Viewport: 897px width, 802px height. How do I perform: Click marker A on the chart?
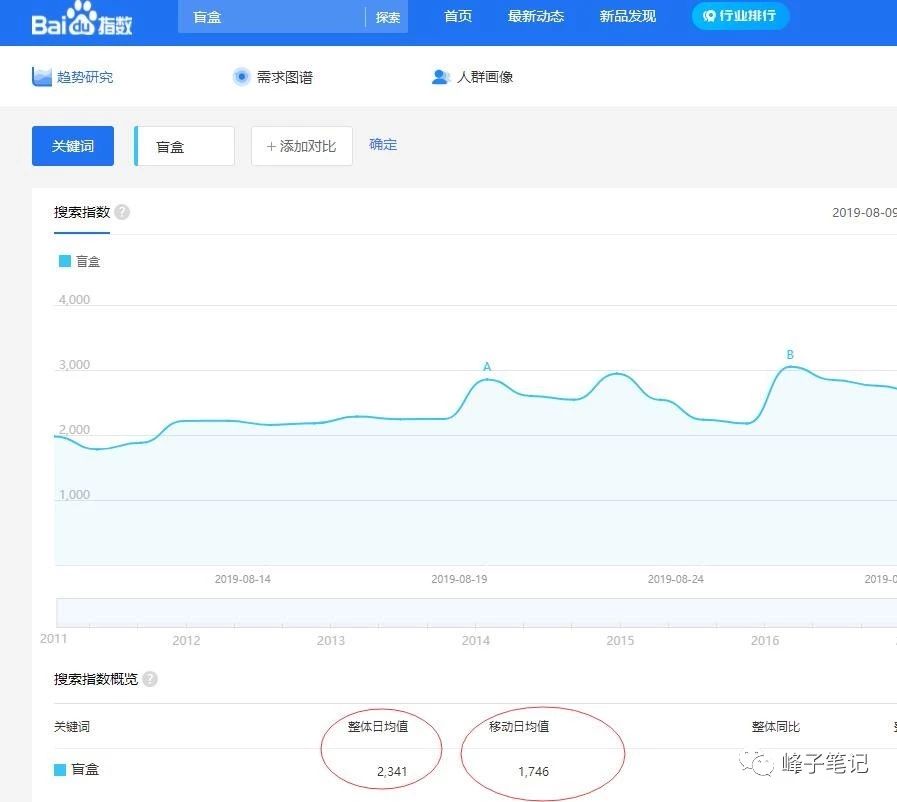click(487, 367)
